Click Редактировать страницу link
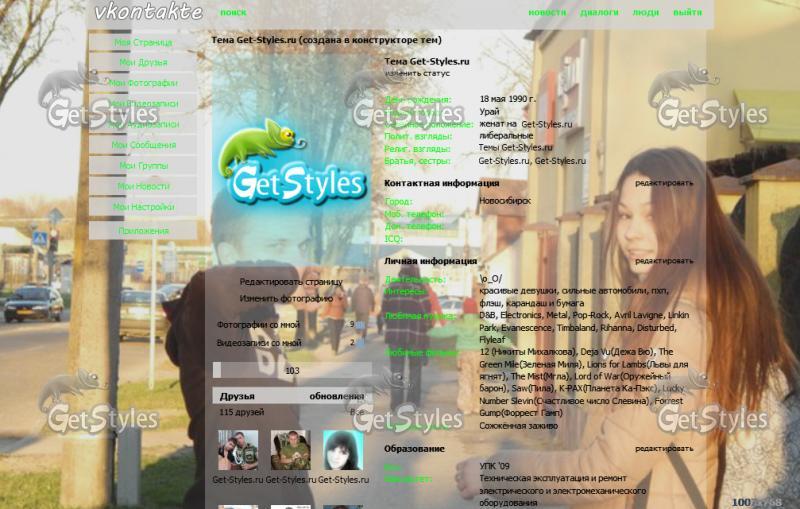 291,282
